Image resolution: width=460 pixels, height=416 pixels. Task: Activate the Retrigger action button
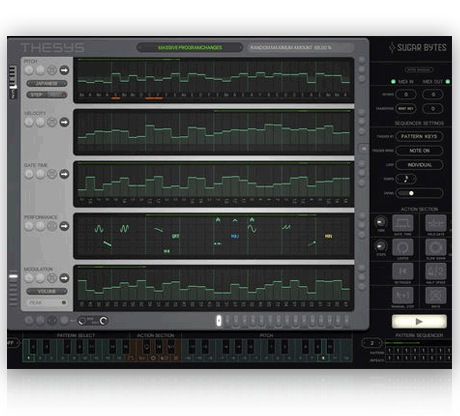pyautogui.click(x=403, y=271)
